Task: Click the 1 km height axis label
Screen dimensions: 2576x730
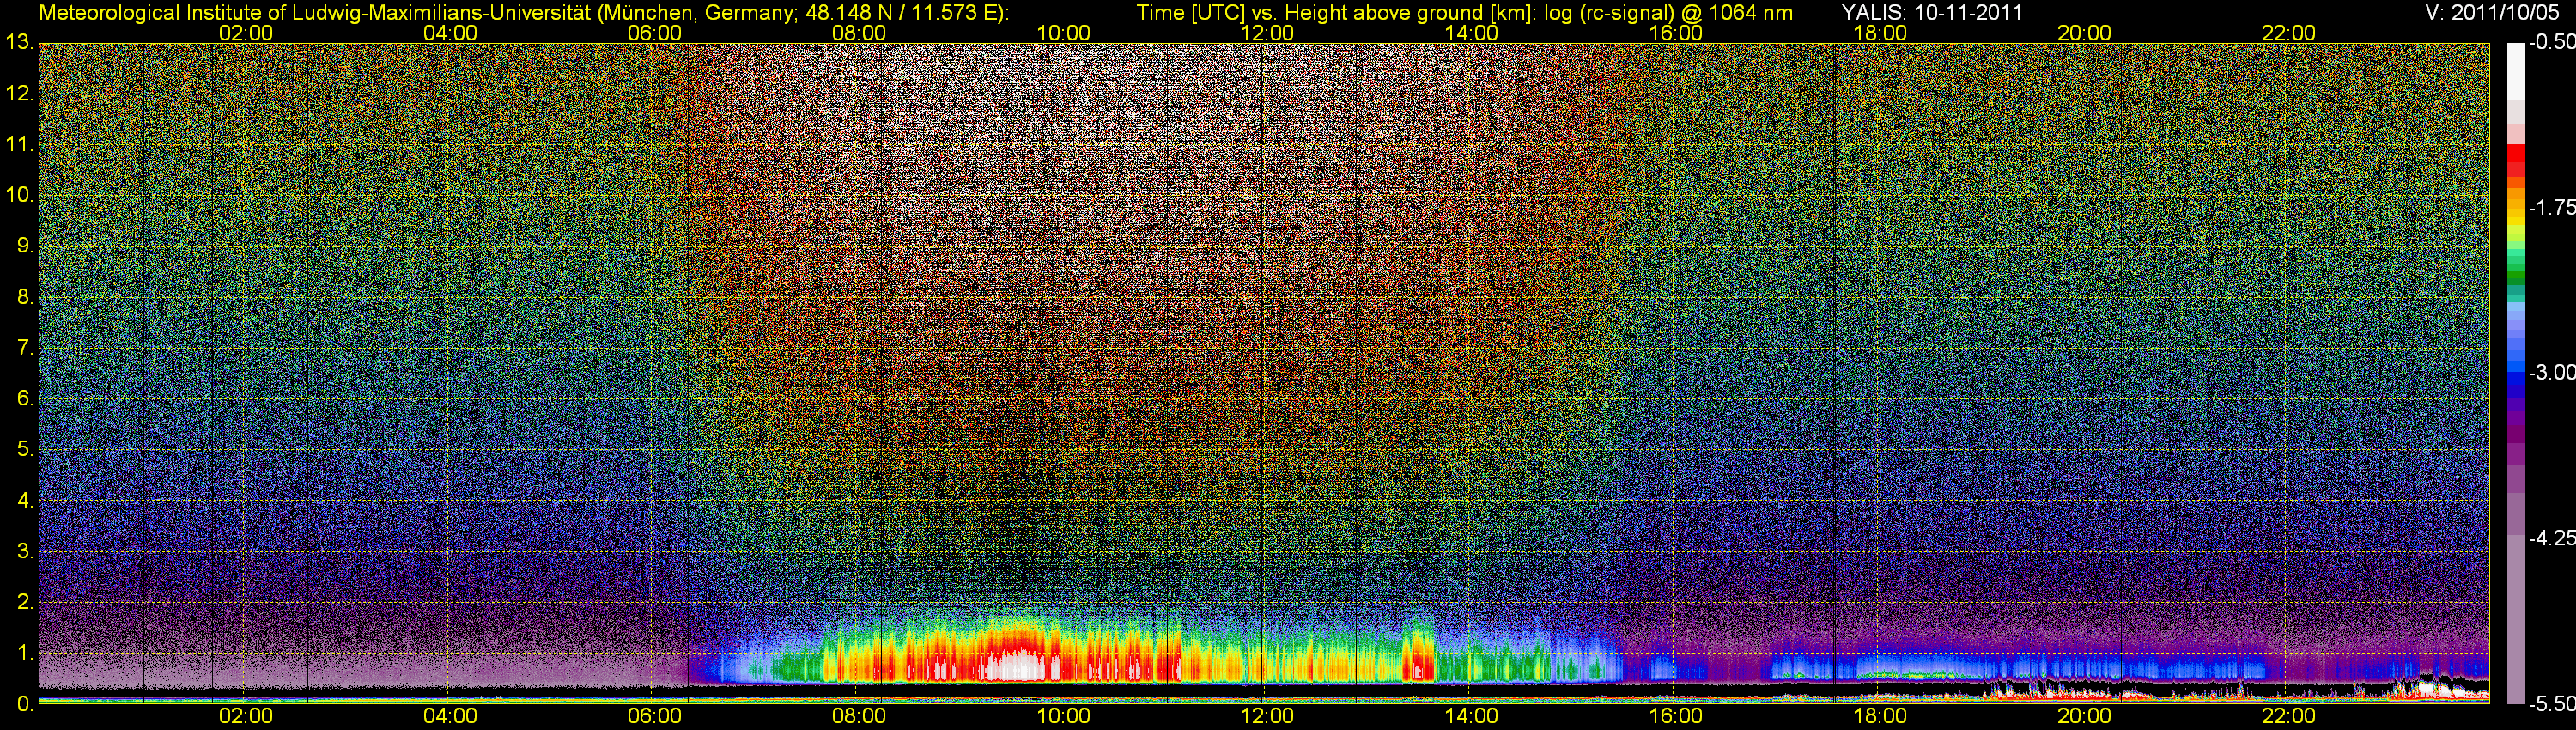Action: tap(25, 653)
